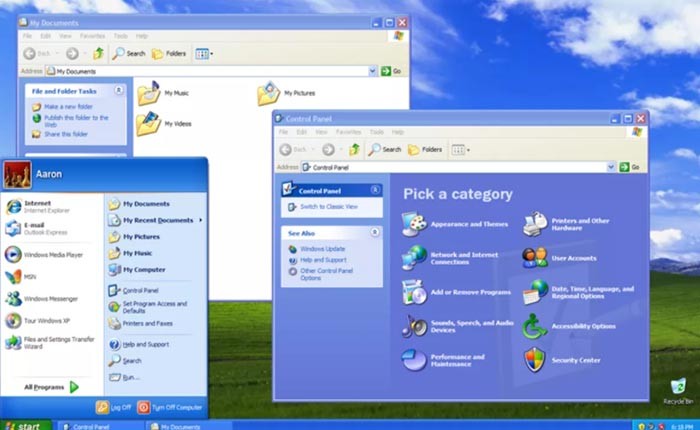Click the My Documents address field
The width and height of the screenshot is (700, 430).
click(210, 71)
